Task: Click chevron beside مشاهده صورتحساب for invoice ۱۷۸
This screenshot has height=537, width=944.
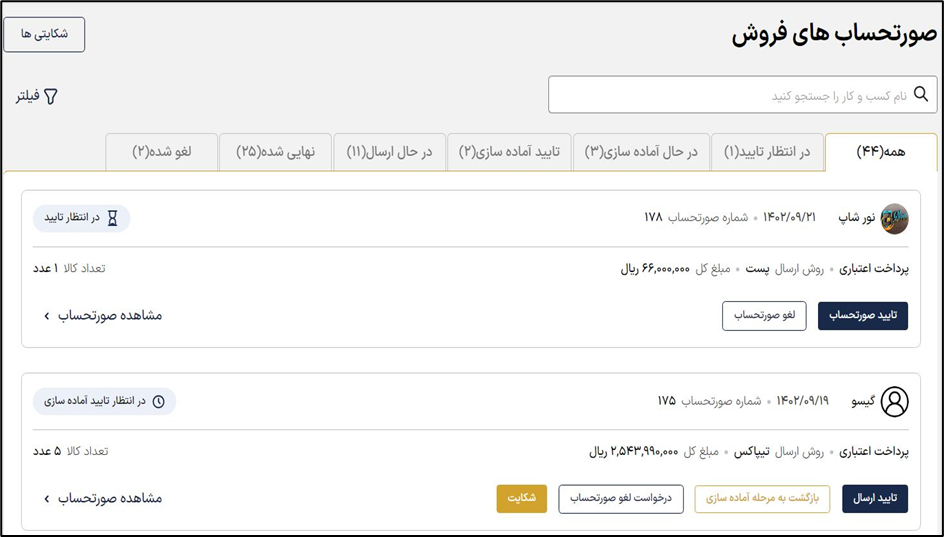Action: pos(46,316)
